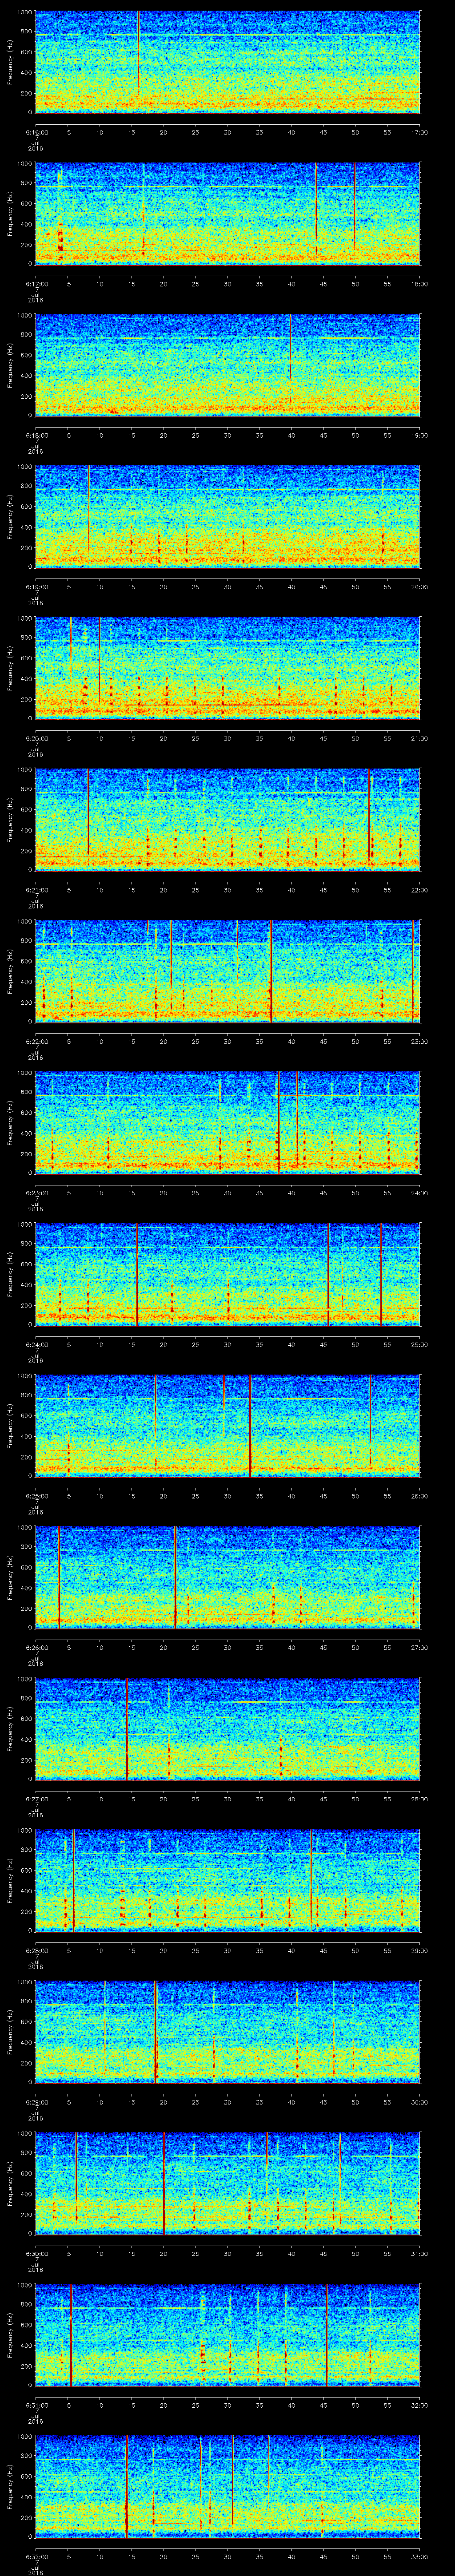Pick the '6:19:00' start time label
The image size is (455, 2576).
(36, 586)
